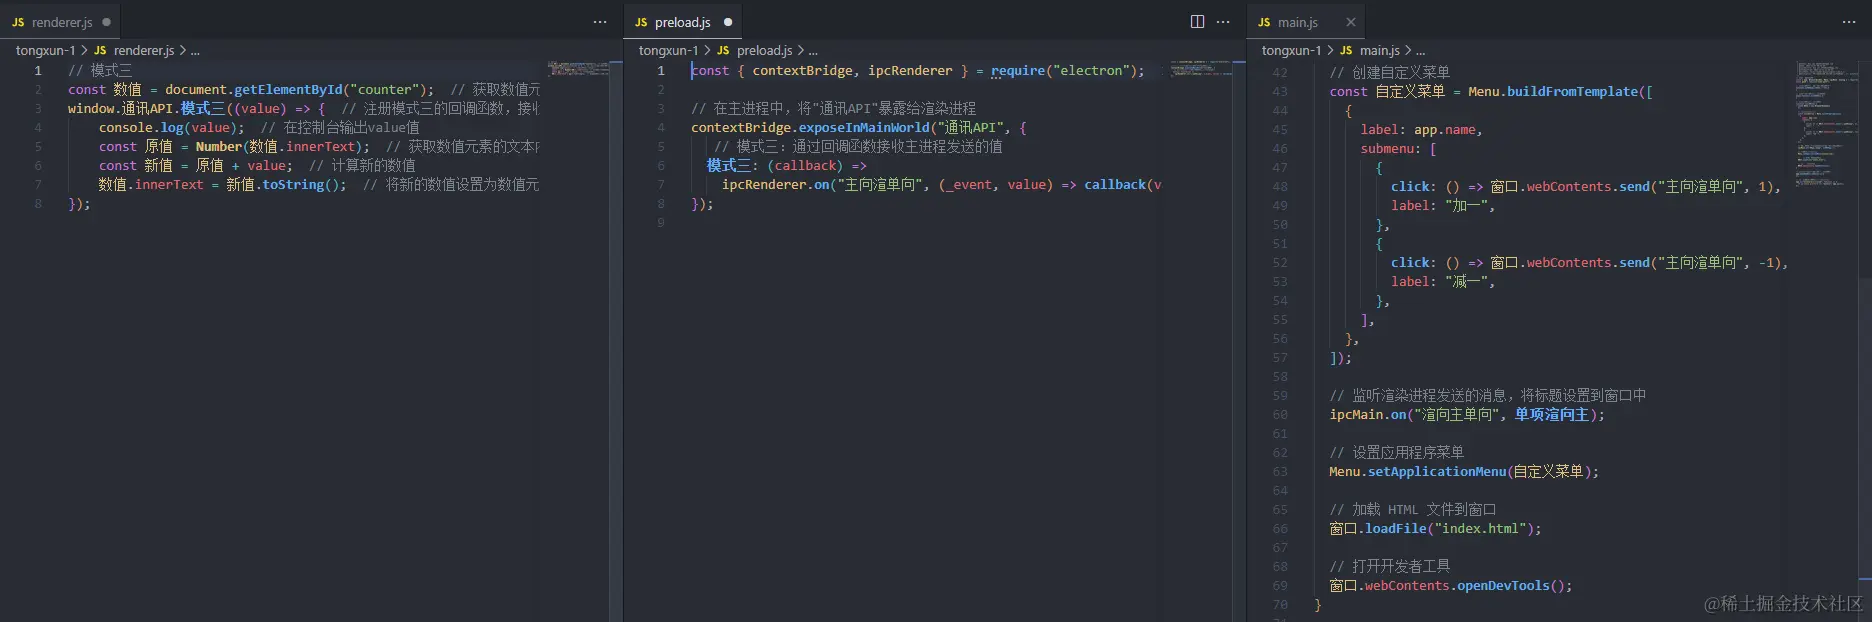Click 'loadFile("index.html")' in main.js
This screenshot has height=622, width=1872.
click(1449, 528)
